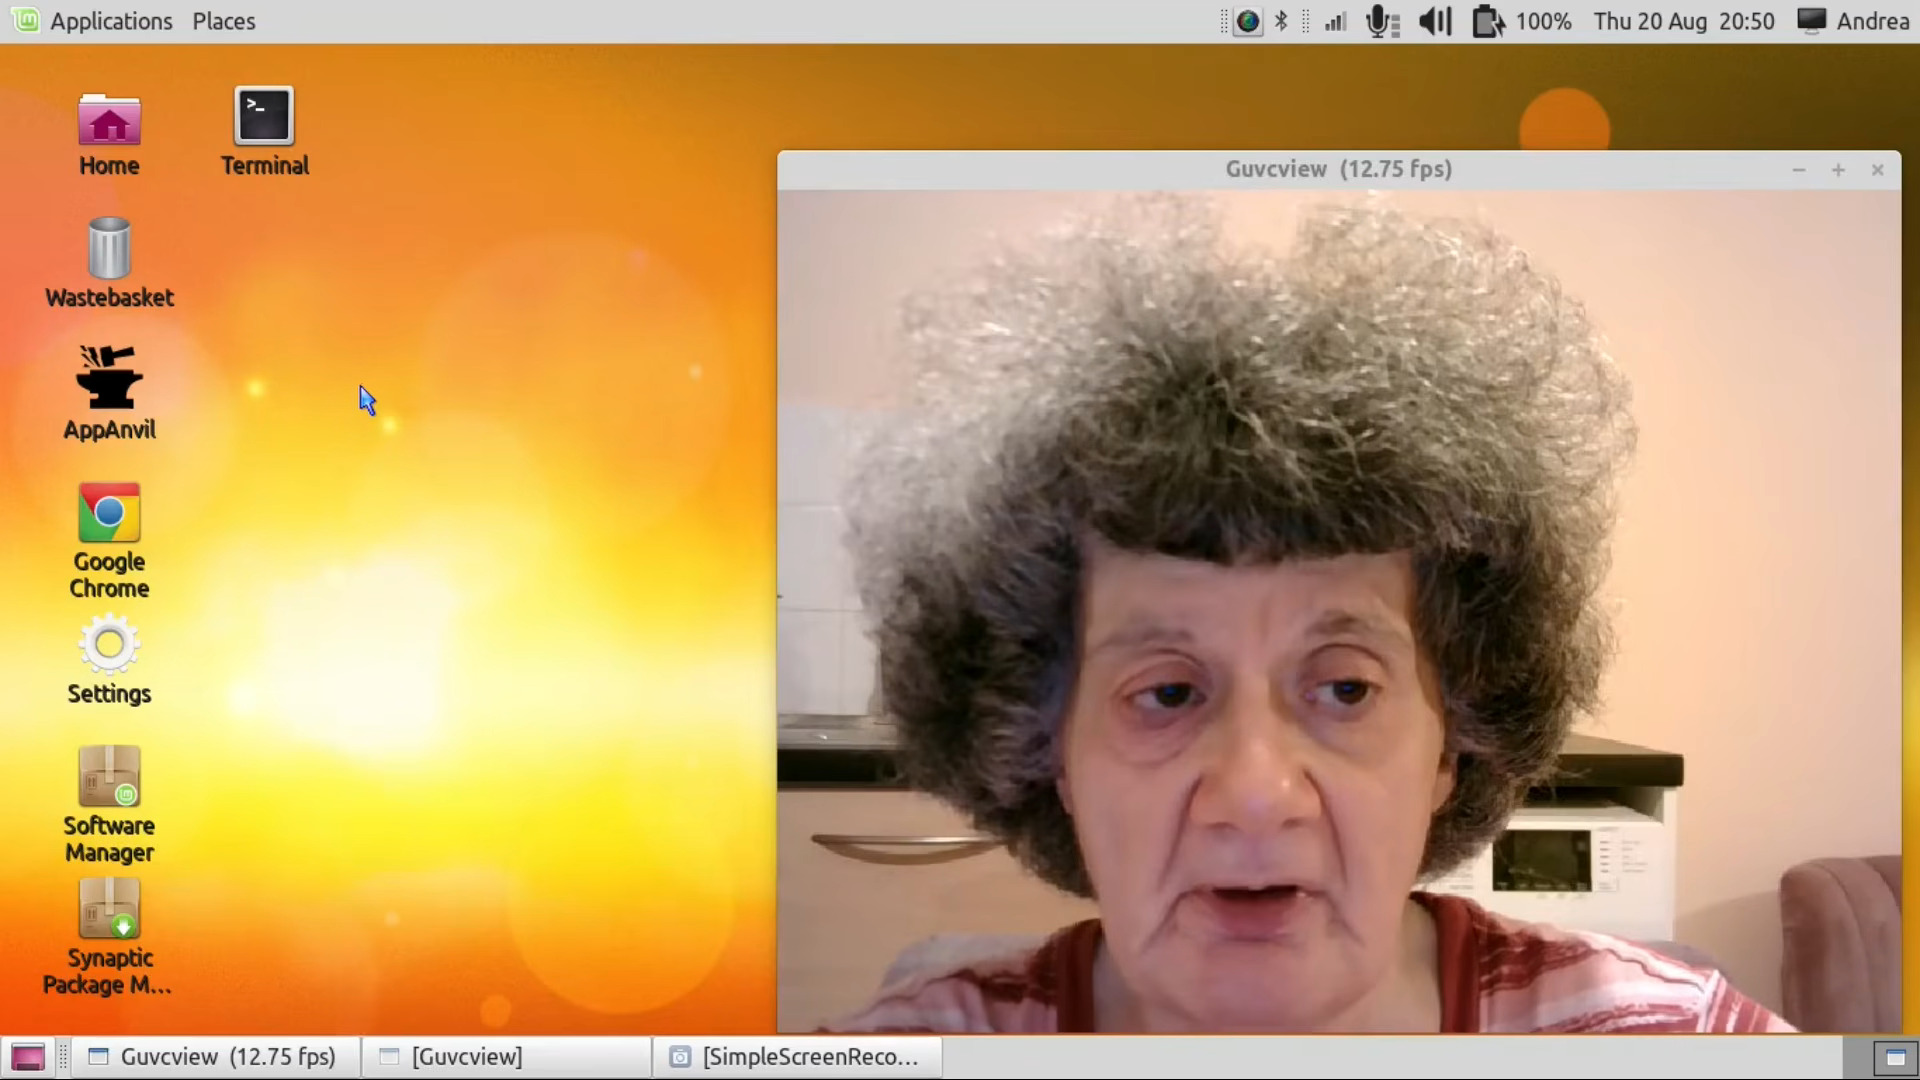Click the microphone tray icon

(x=1382, y=21)
